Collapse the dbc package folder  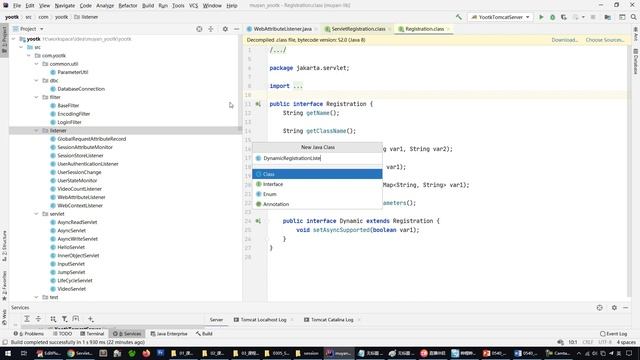[36, 81]
